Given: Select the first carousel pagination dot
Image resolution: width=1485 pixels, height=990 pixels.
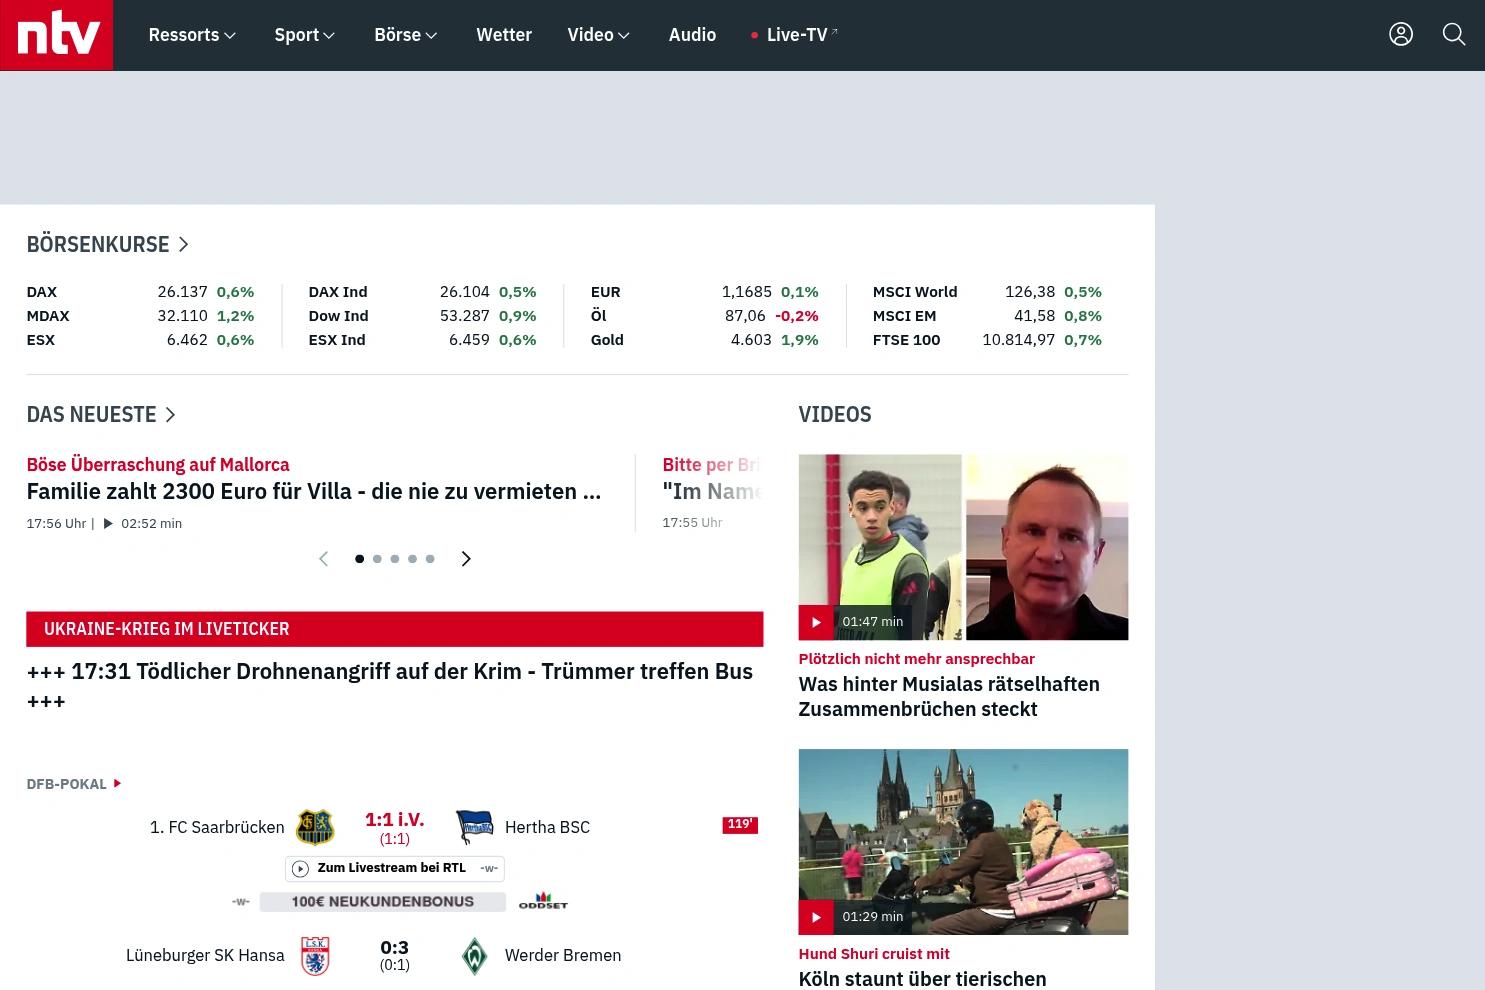Looking at the screenshot, I should pos(359,559).
